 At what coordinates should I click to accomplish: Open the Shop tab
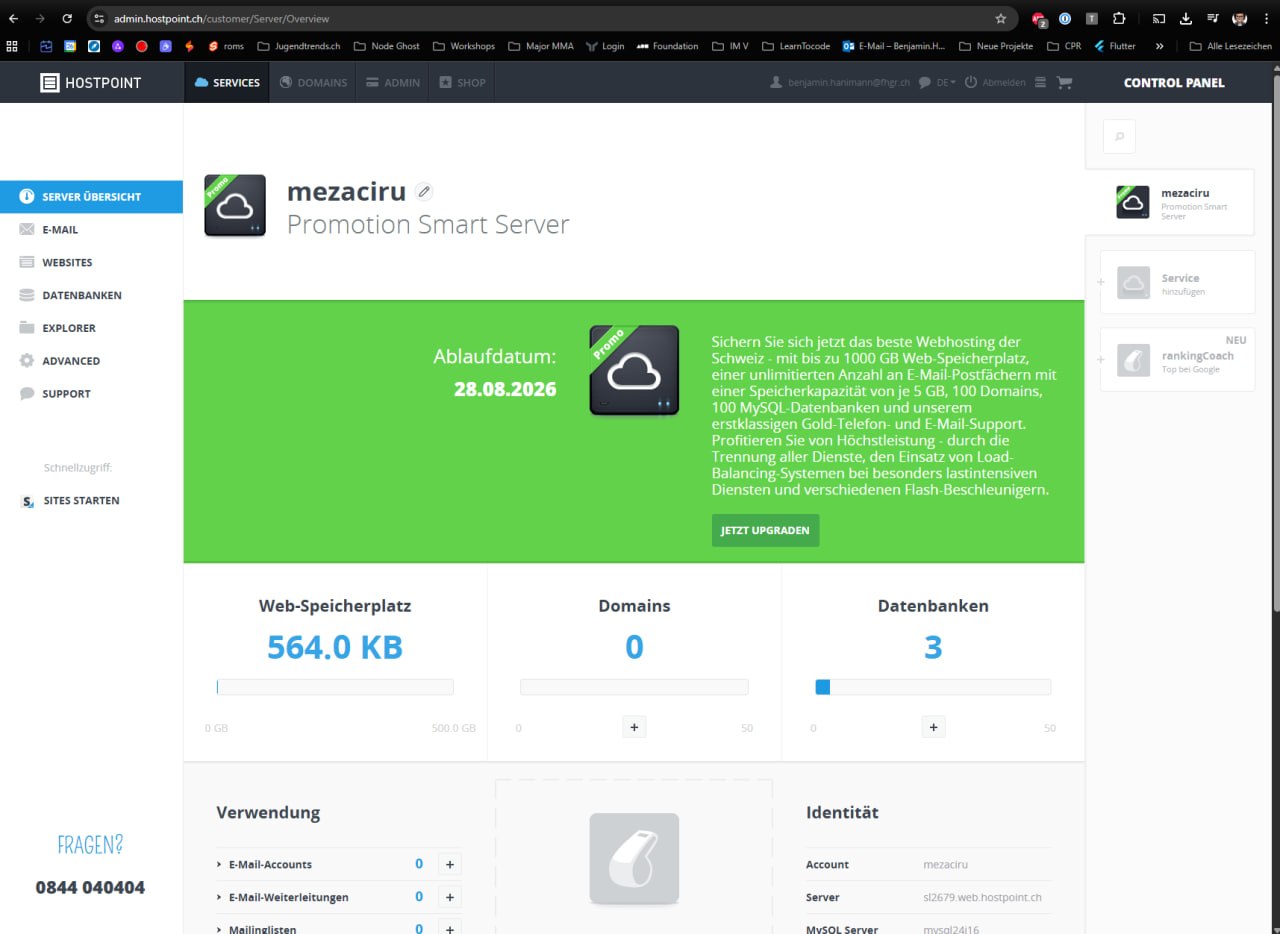coord(462,82)
